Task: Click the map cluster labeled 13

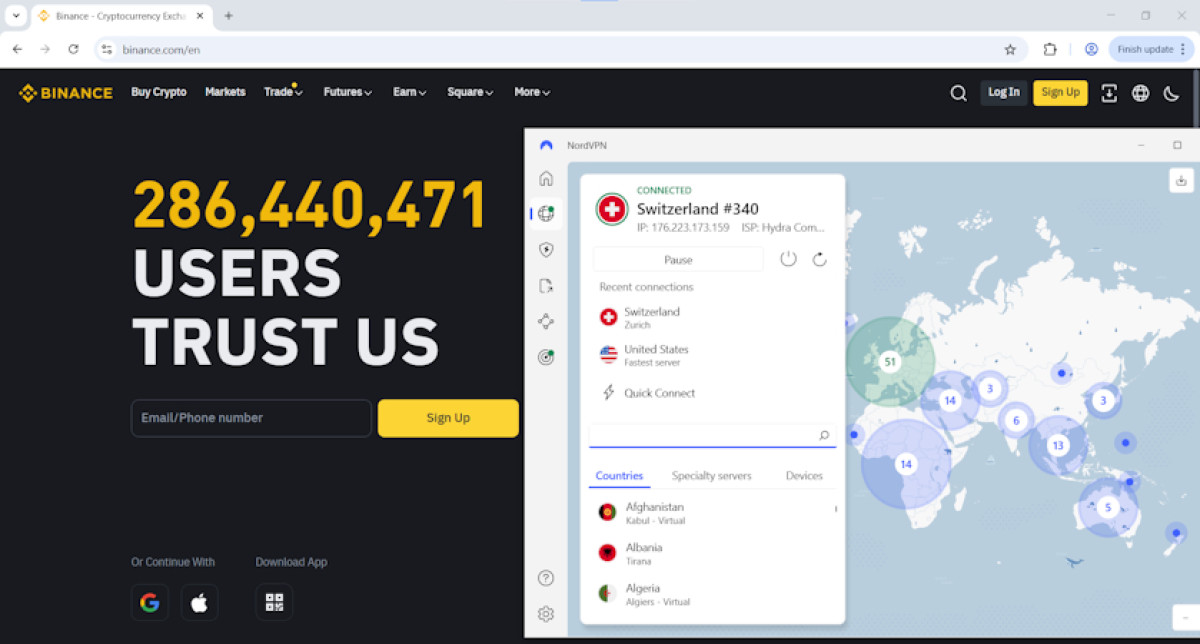Action: click(1058, 445)
